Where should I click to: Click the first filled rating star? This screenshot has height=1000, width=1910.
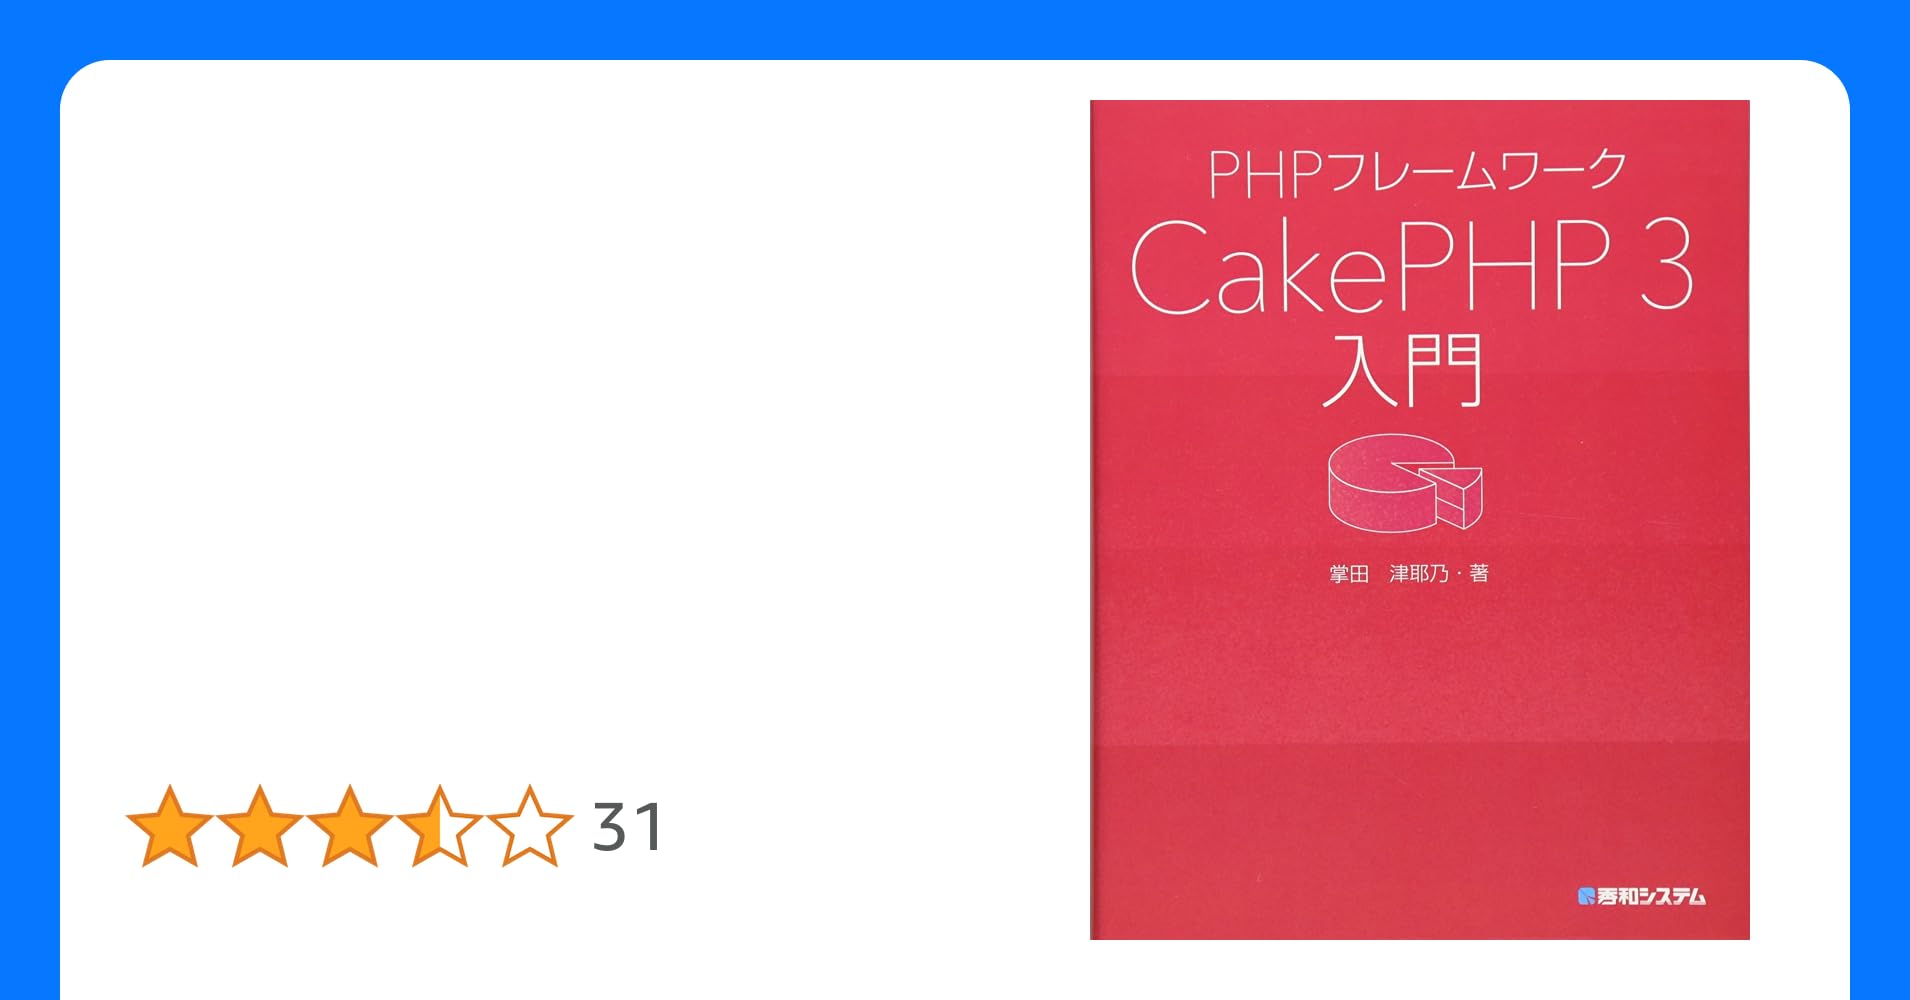170,826
